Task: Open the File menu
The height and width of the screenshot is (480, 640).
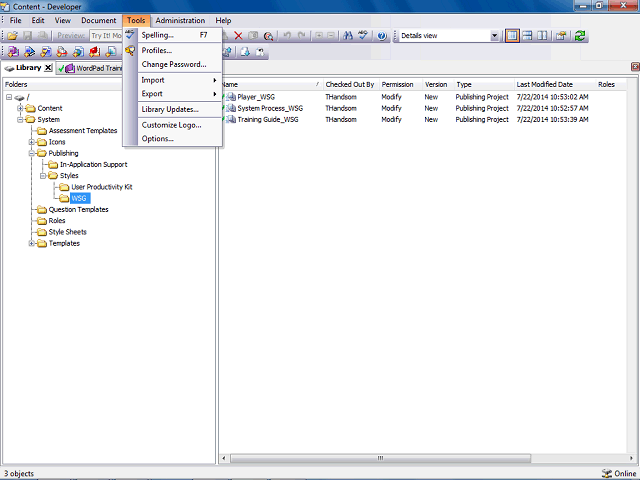Action: click(x=16, y=20)
